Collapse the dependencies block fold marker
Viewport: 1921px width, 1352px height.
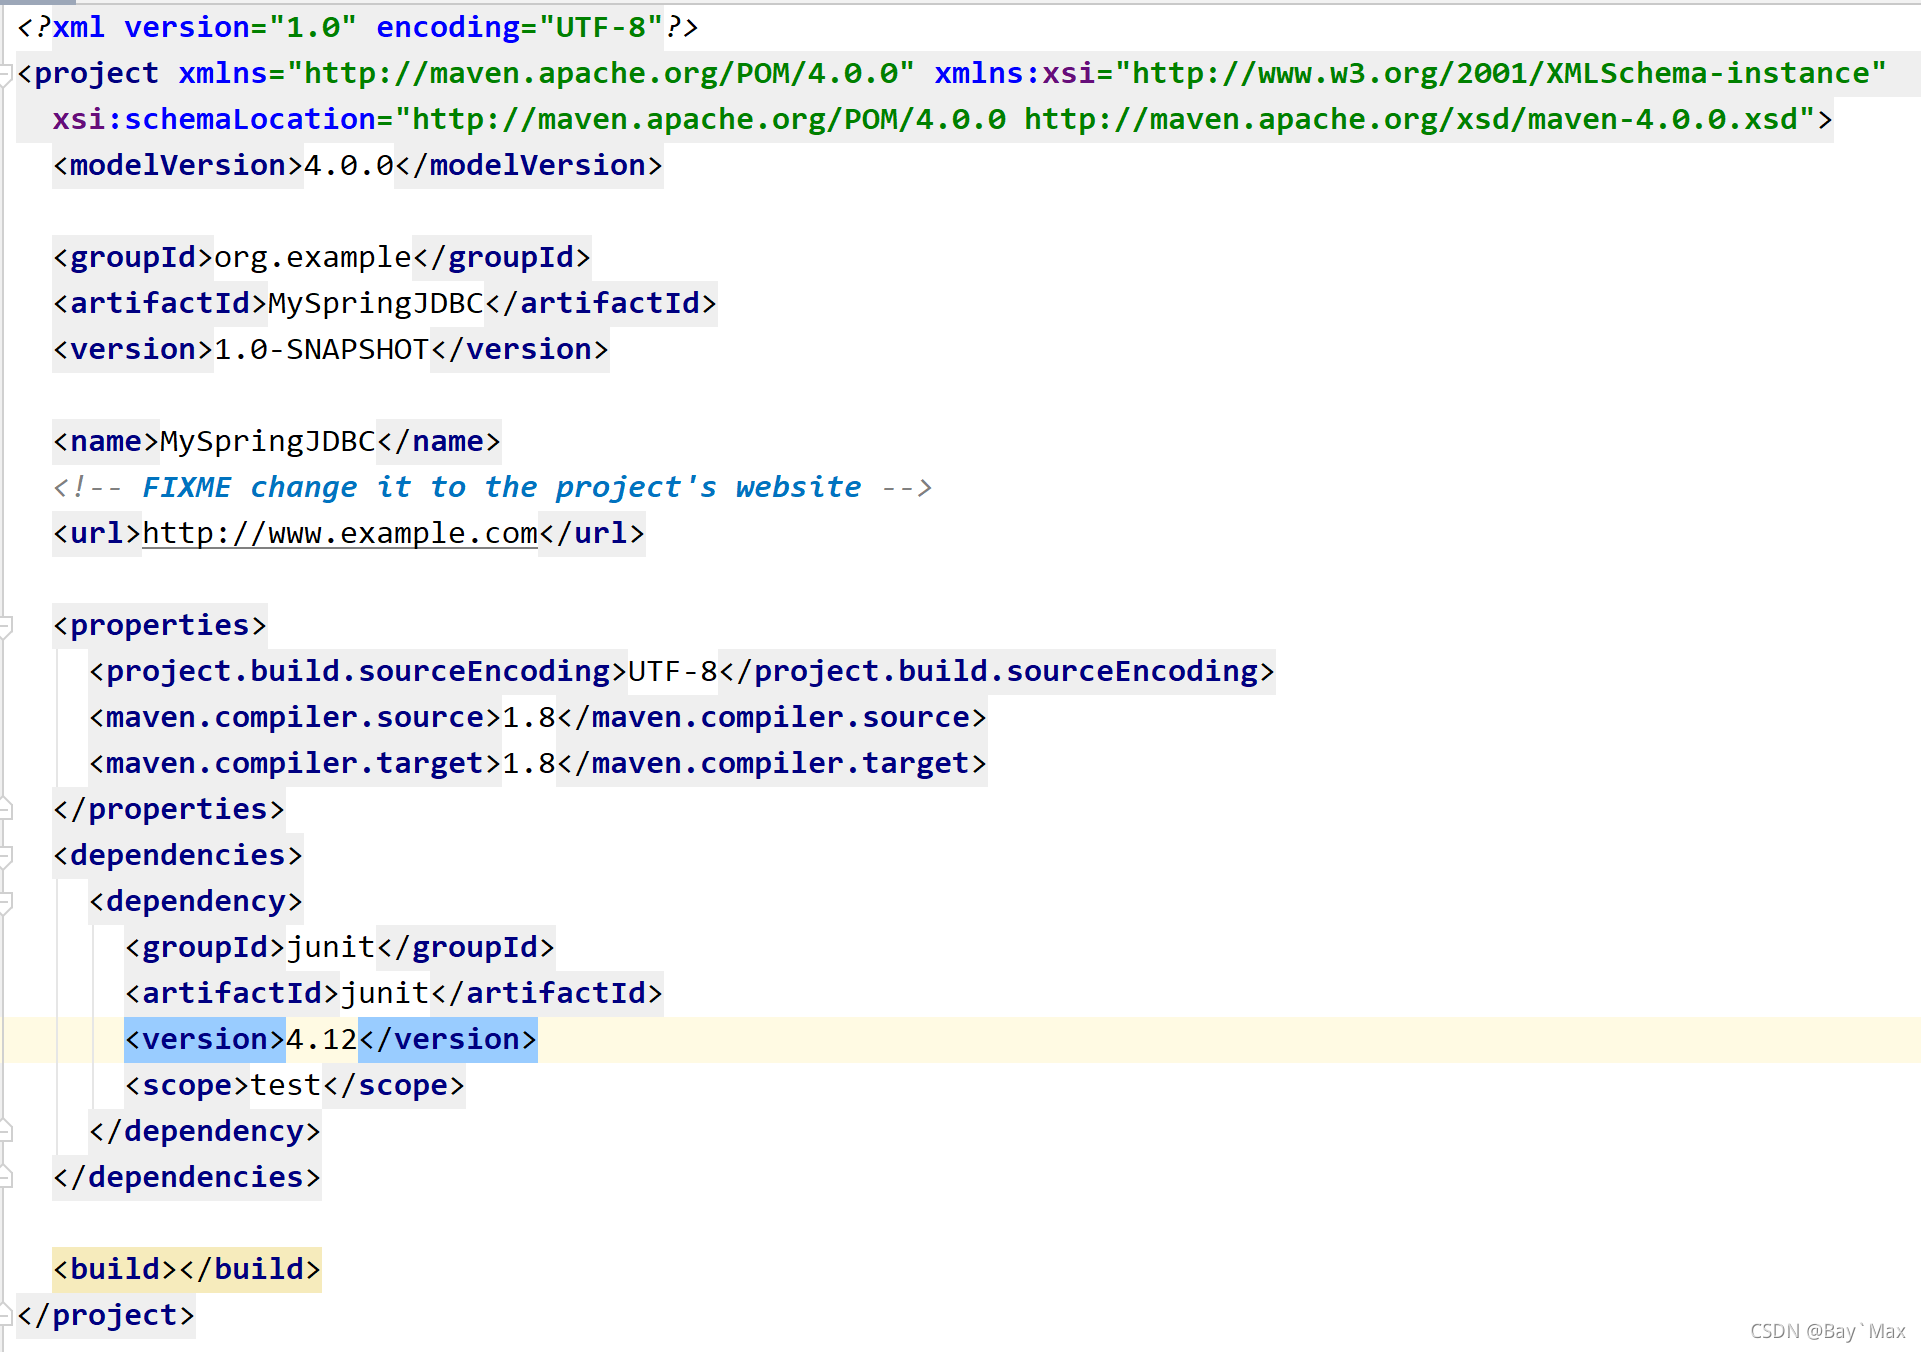[x=5, y=856]
